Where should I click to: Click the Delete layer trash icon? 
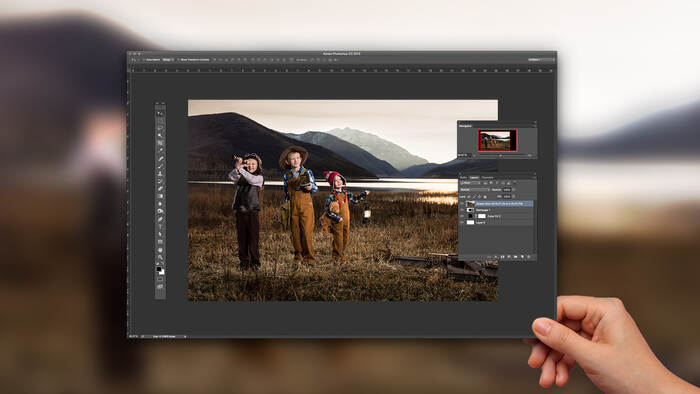tap(529, 257)
